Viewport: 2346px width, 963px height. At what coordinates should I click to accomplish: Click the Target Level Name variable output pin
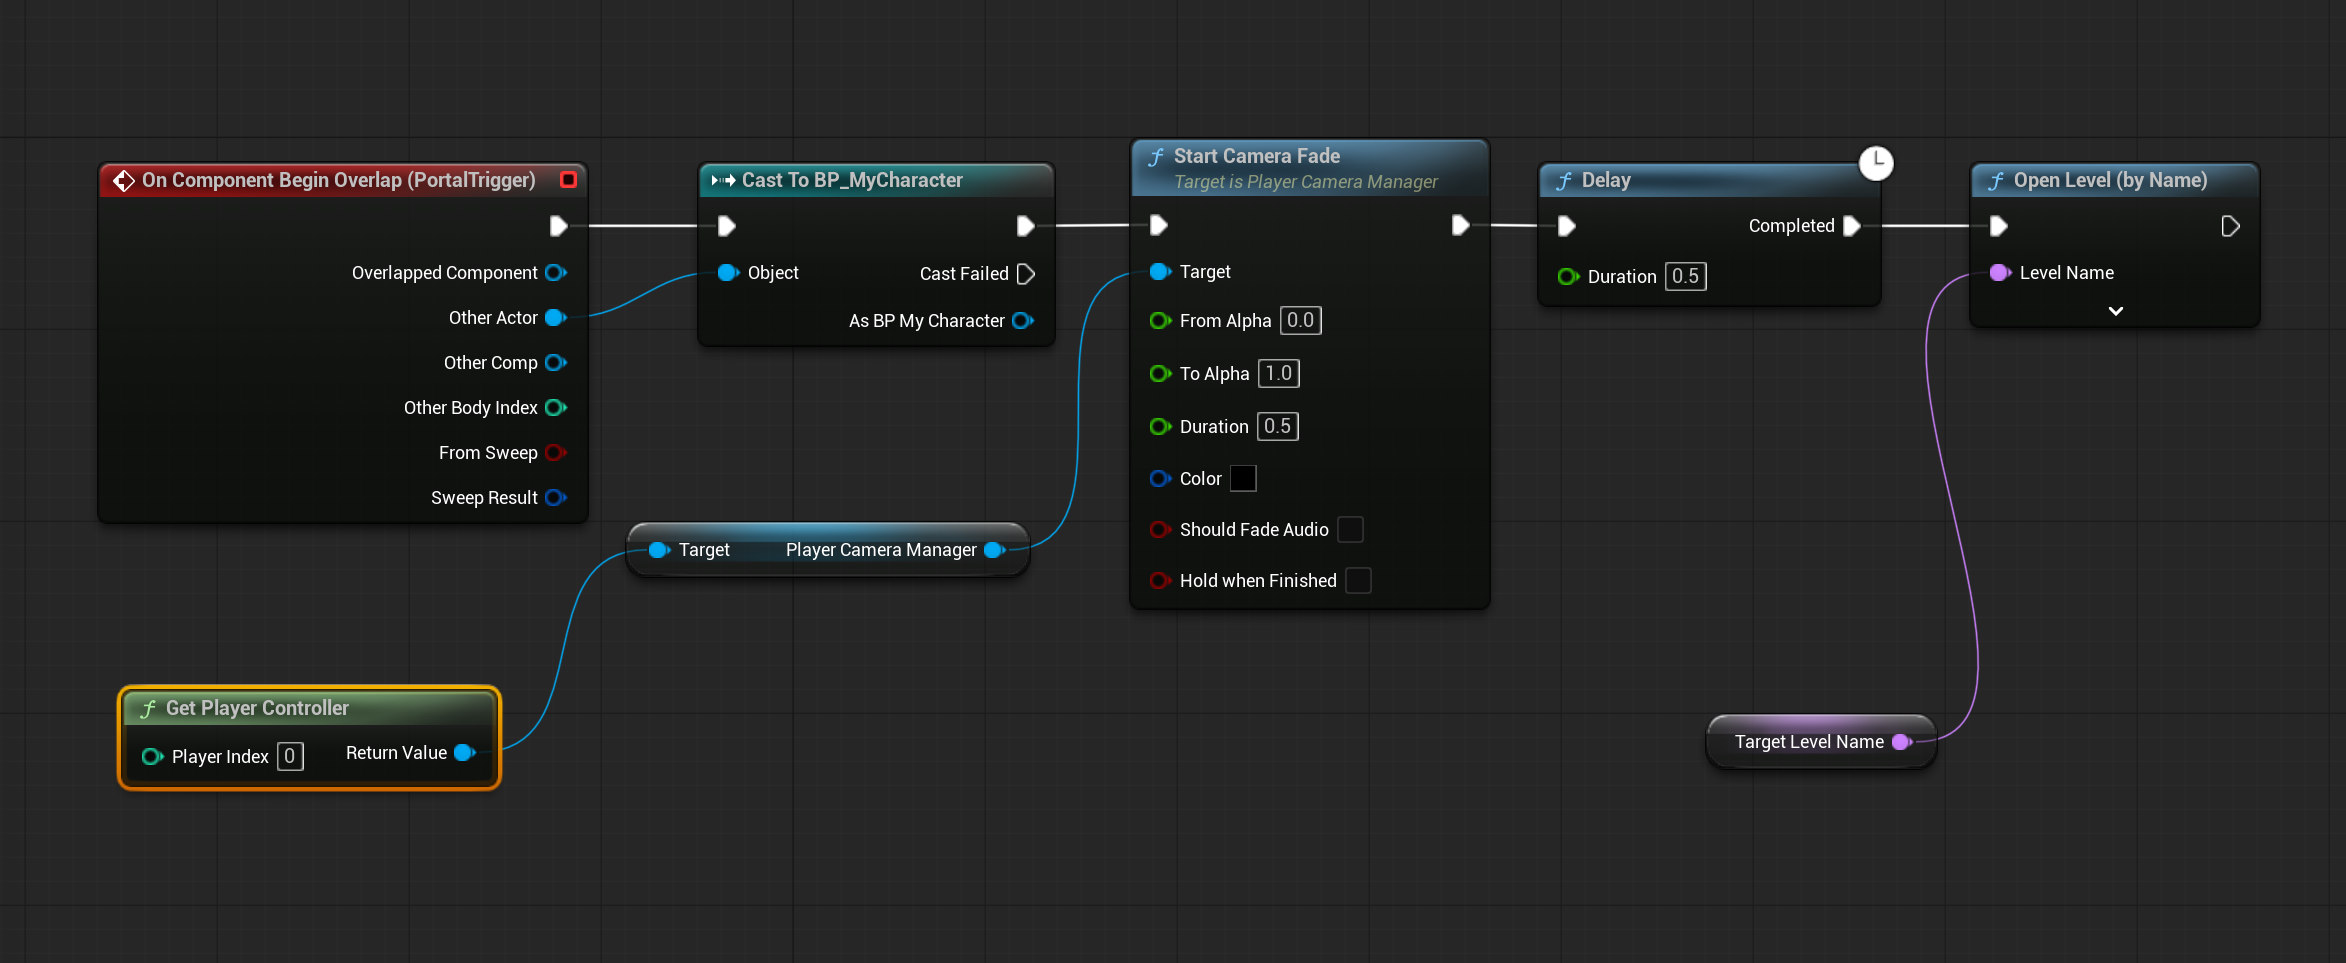tap(1902, 742)
